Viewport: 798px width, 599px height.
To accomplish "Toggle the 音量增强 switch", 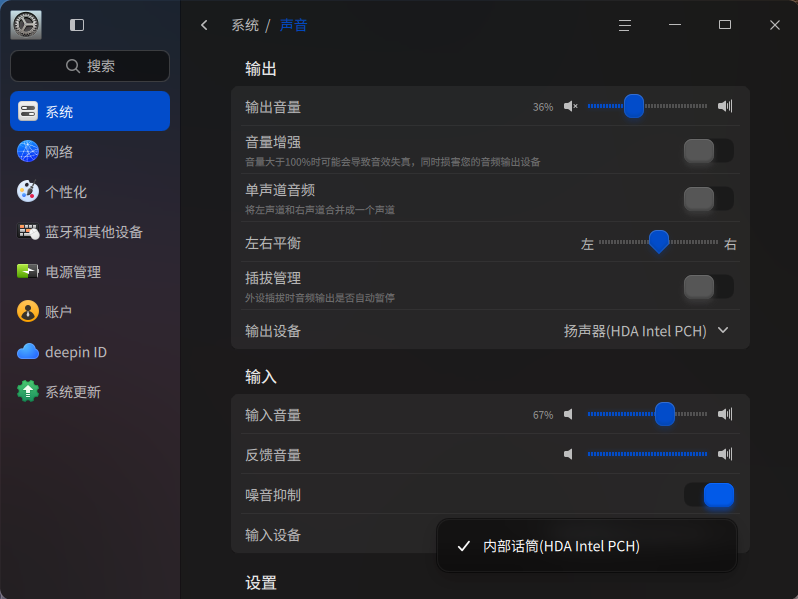I will [x=708, y=151].
